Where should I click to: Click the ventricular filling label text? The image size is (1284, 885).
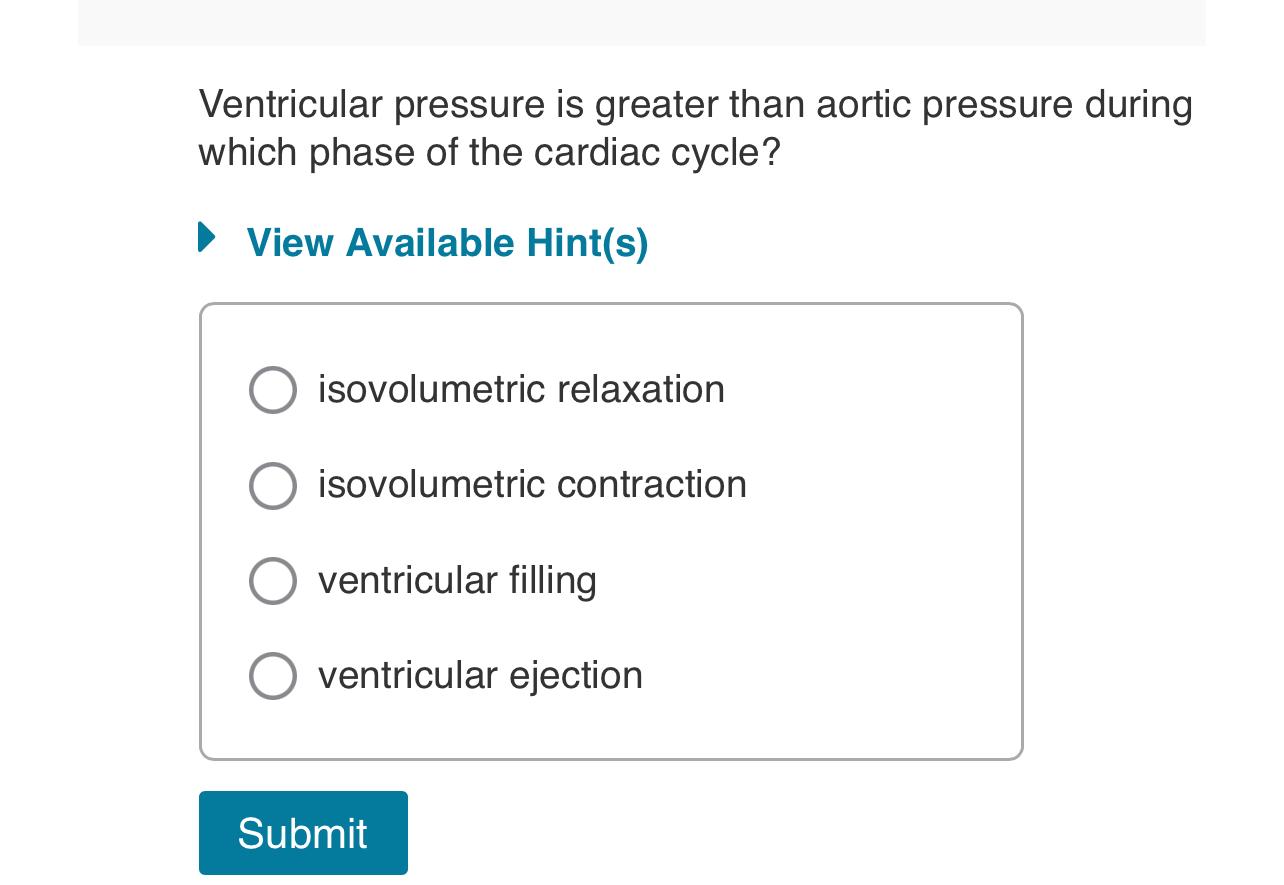pyautogui.click(x=456, y=581)
